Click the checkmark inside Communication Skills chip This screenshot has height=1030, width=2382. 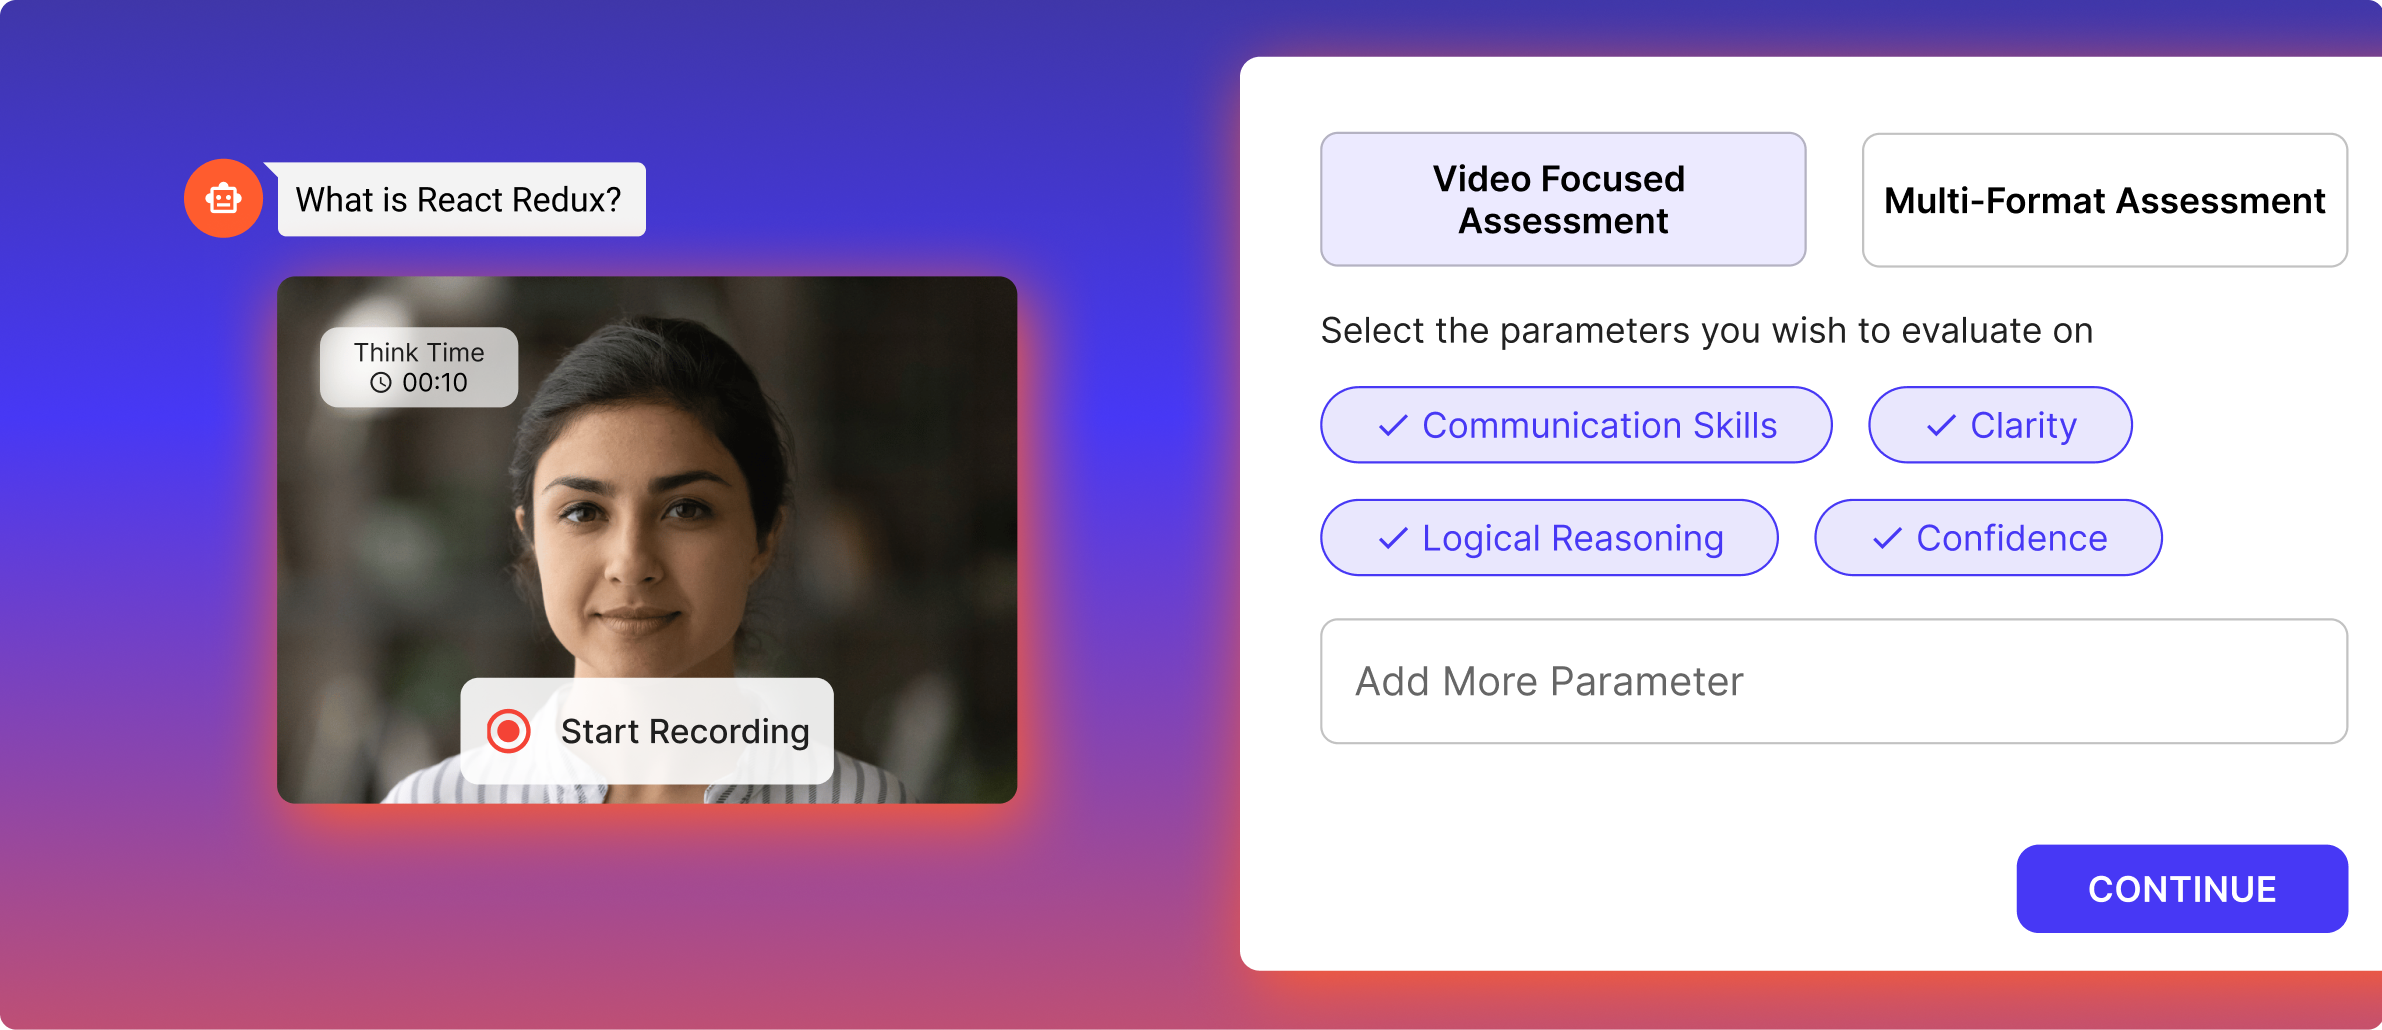(x=1391, y=425)
